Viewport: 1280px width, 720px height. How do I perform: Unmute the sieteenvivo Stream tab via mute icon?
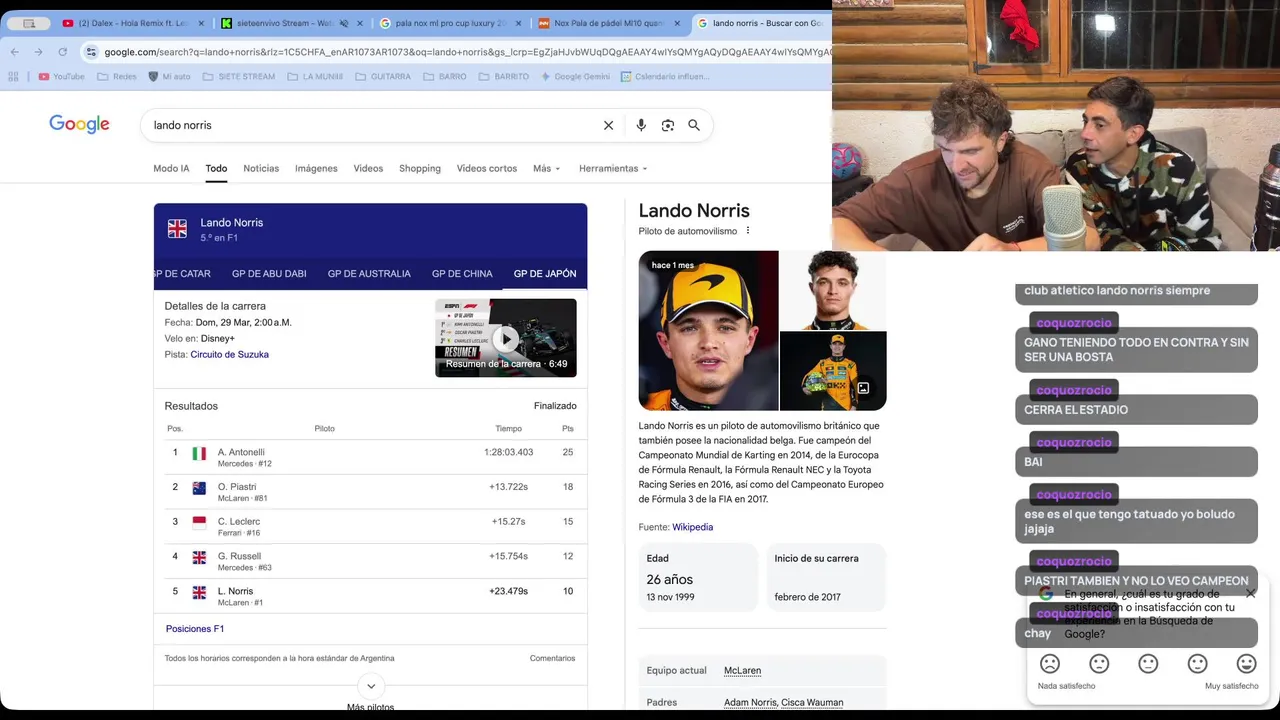pos(344,23)
